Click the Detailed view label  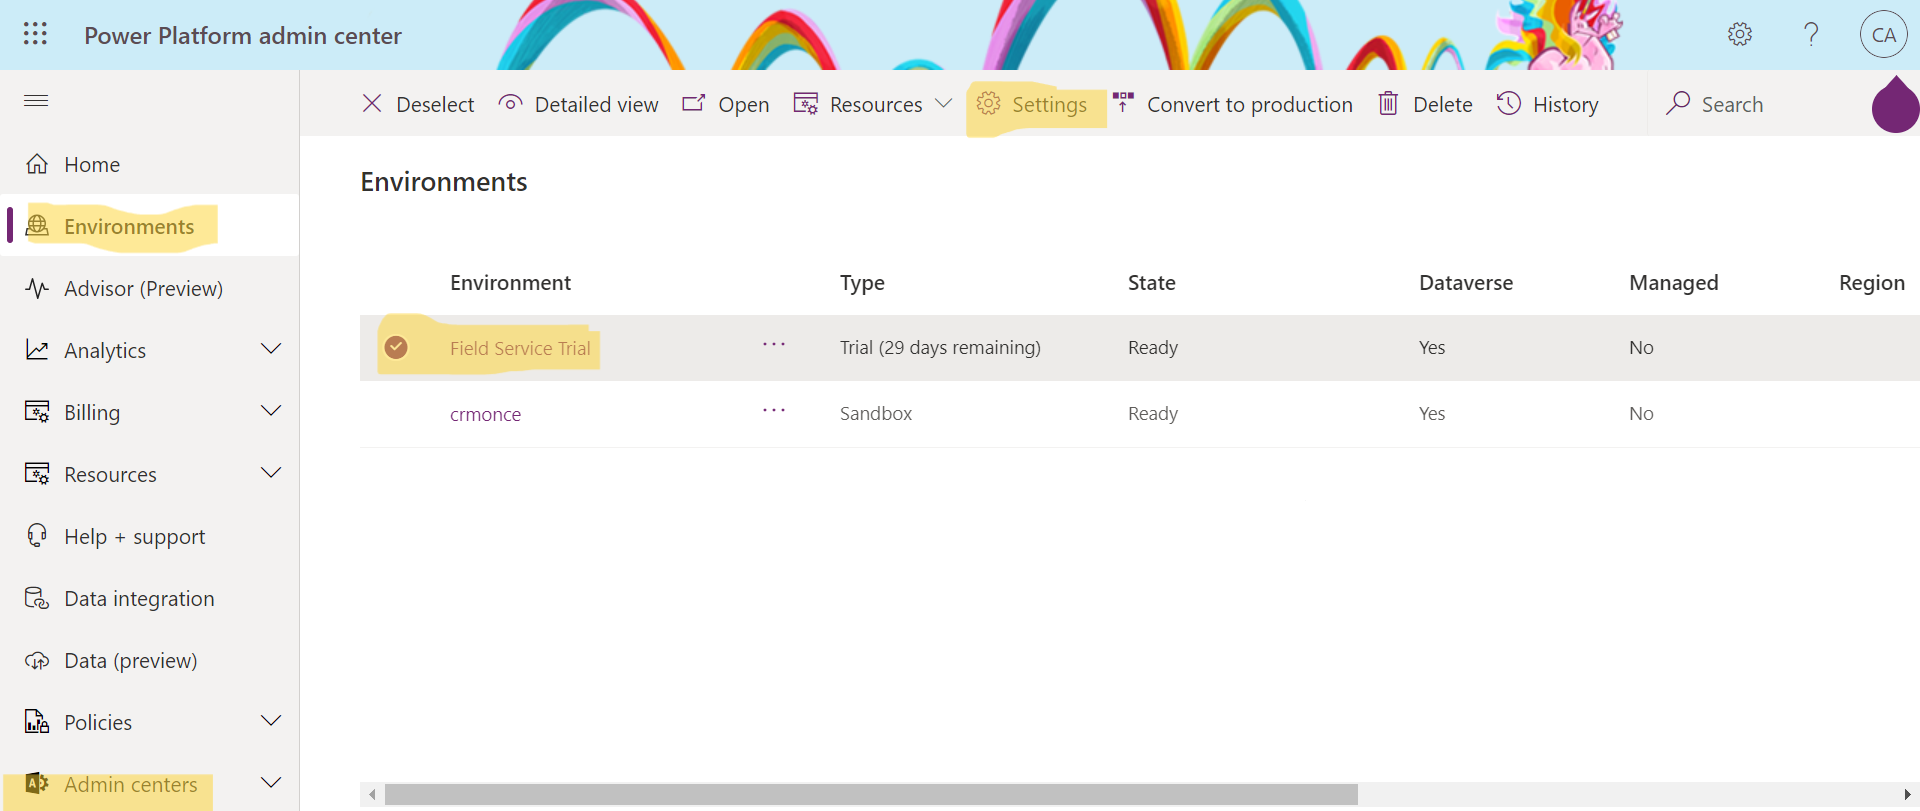coord(596,104)
